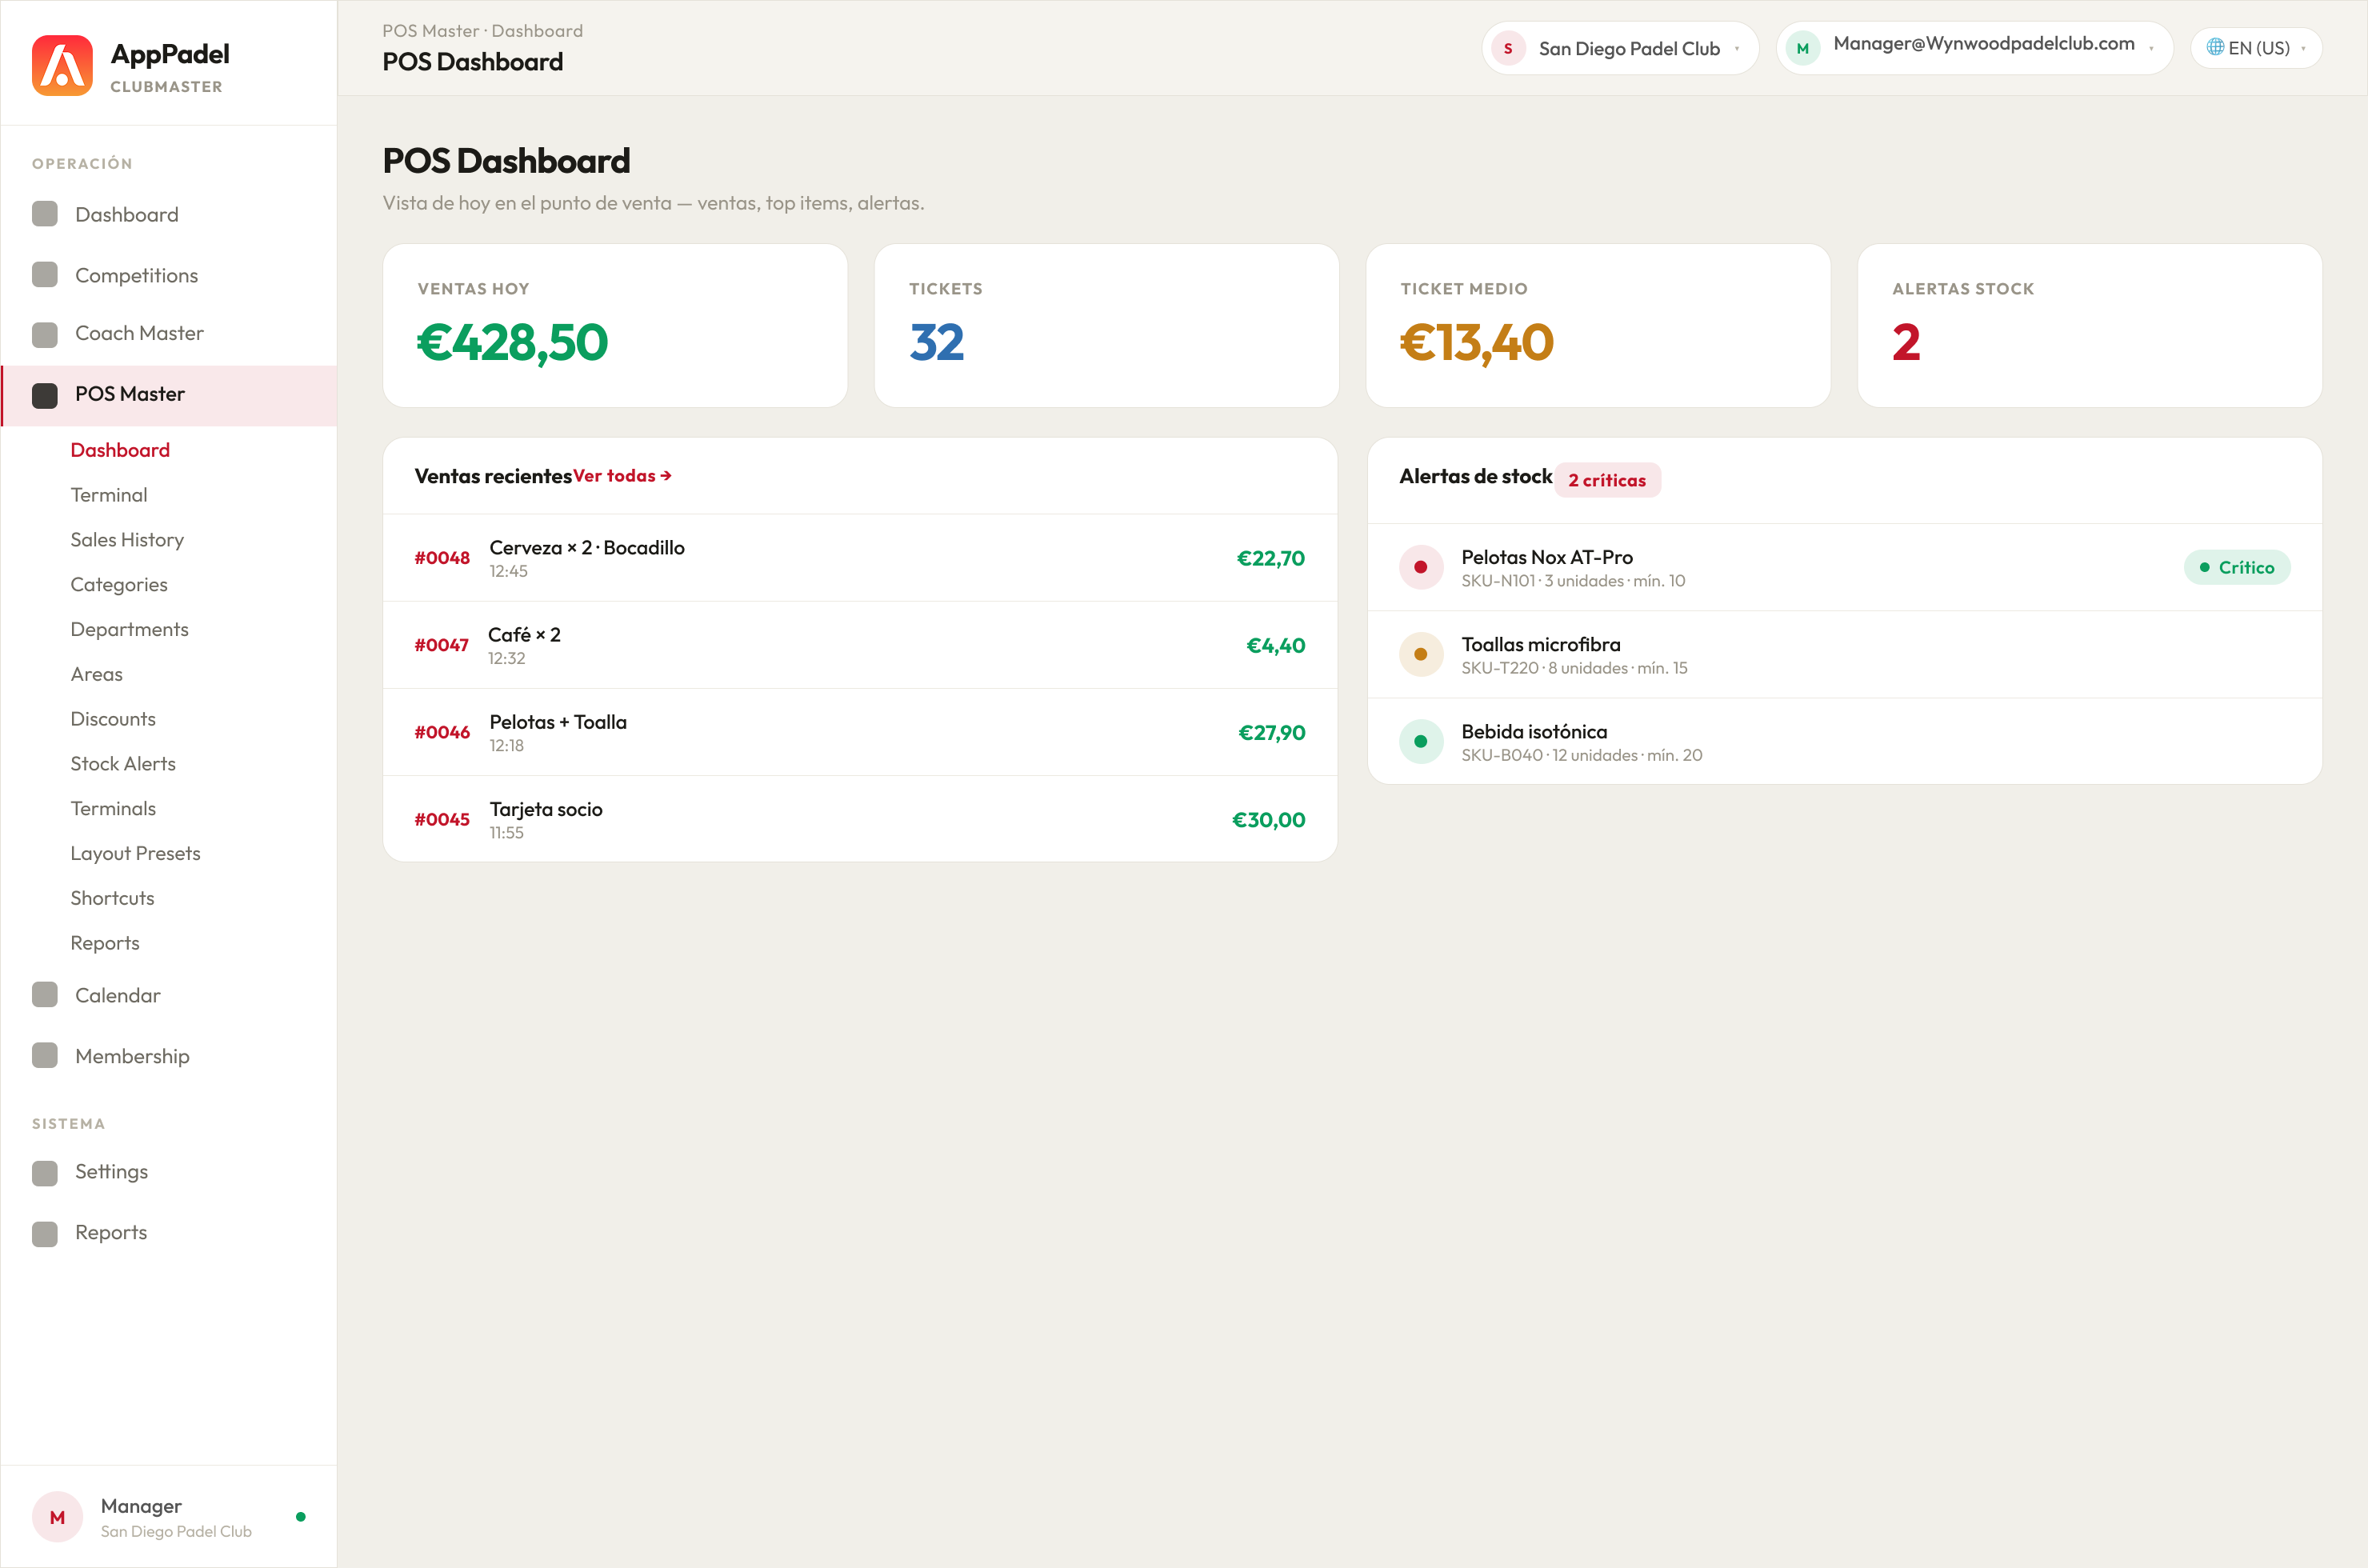
Task: Navigate to Competitions
Action: pos(137,275)
